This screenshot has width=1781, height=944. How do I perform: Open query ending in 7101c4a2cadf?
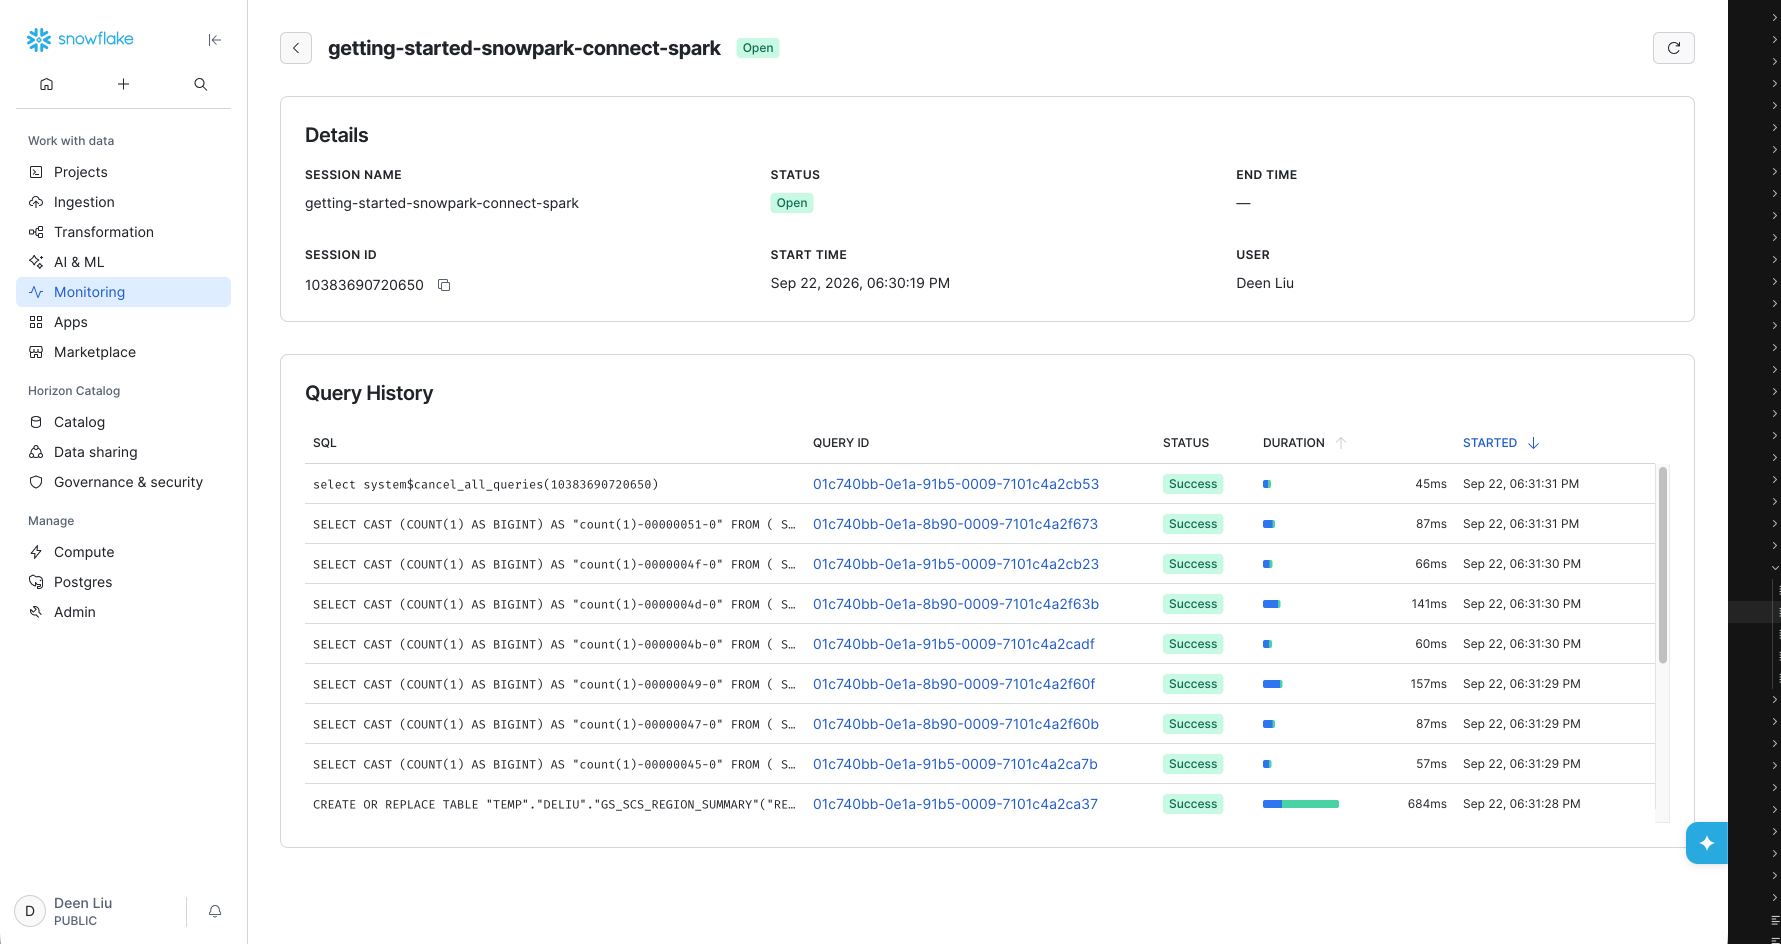(x=954, y=644)
